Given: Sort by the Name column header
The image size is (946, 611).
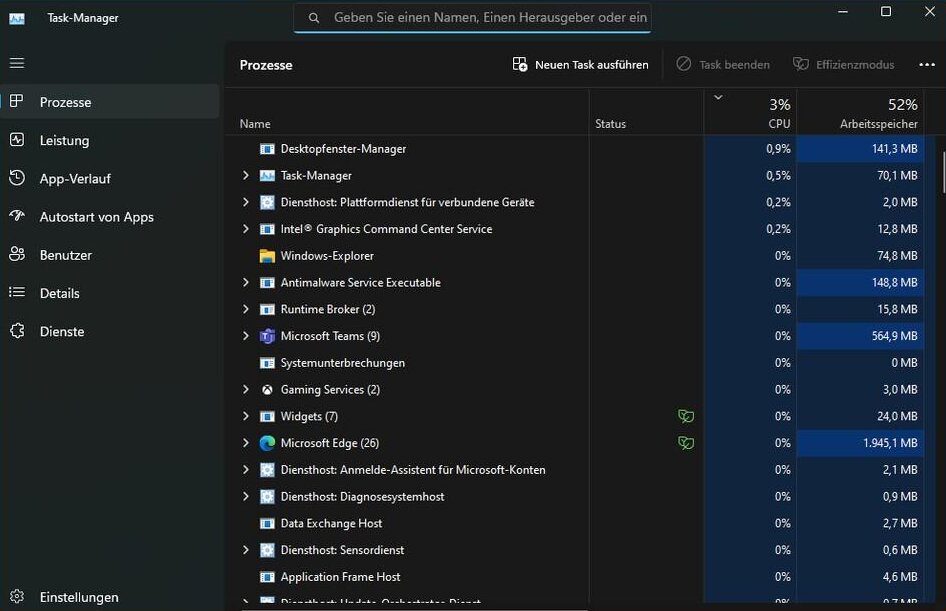Looking at the screenshot, I should tap(407, 112).
